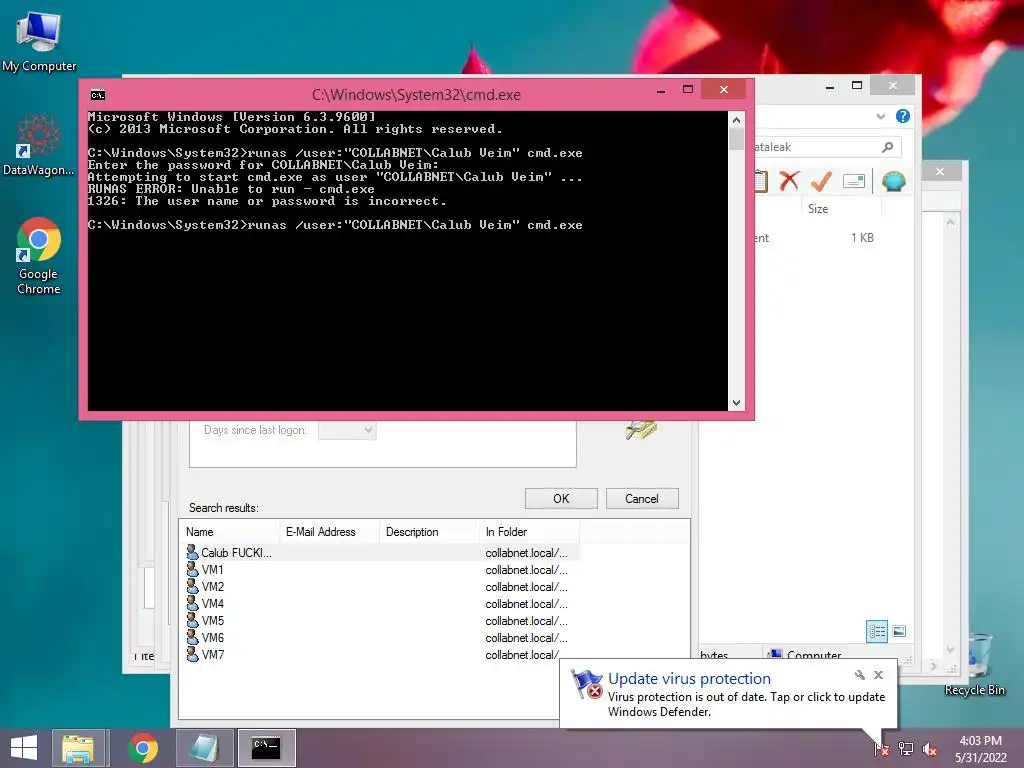This screenshot has width=1024, height=768.
Task: Open File Explorer from taskbar
Action: point(78,748)
